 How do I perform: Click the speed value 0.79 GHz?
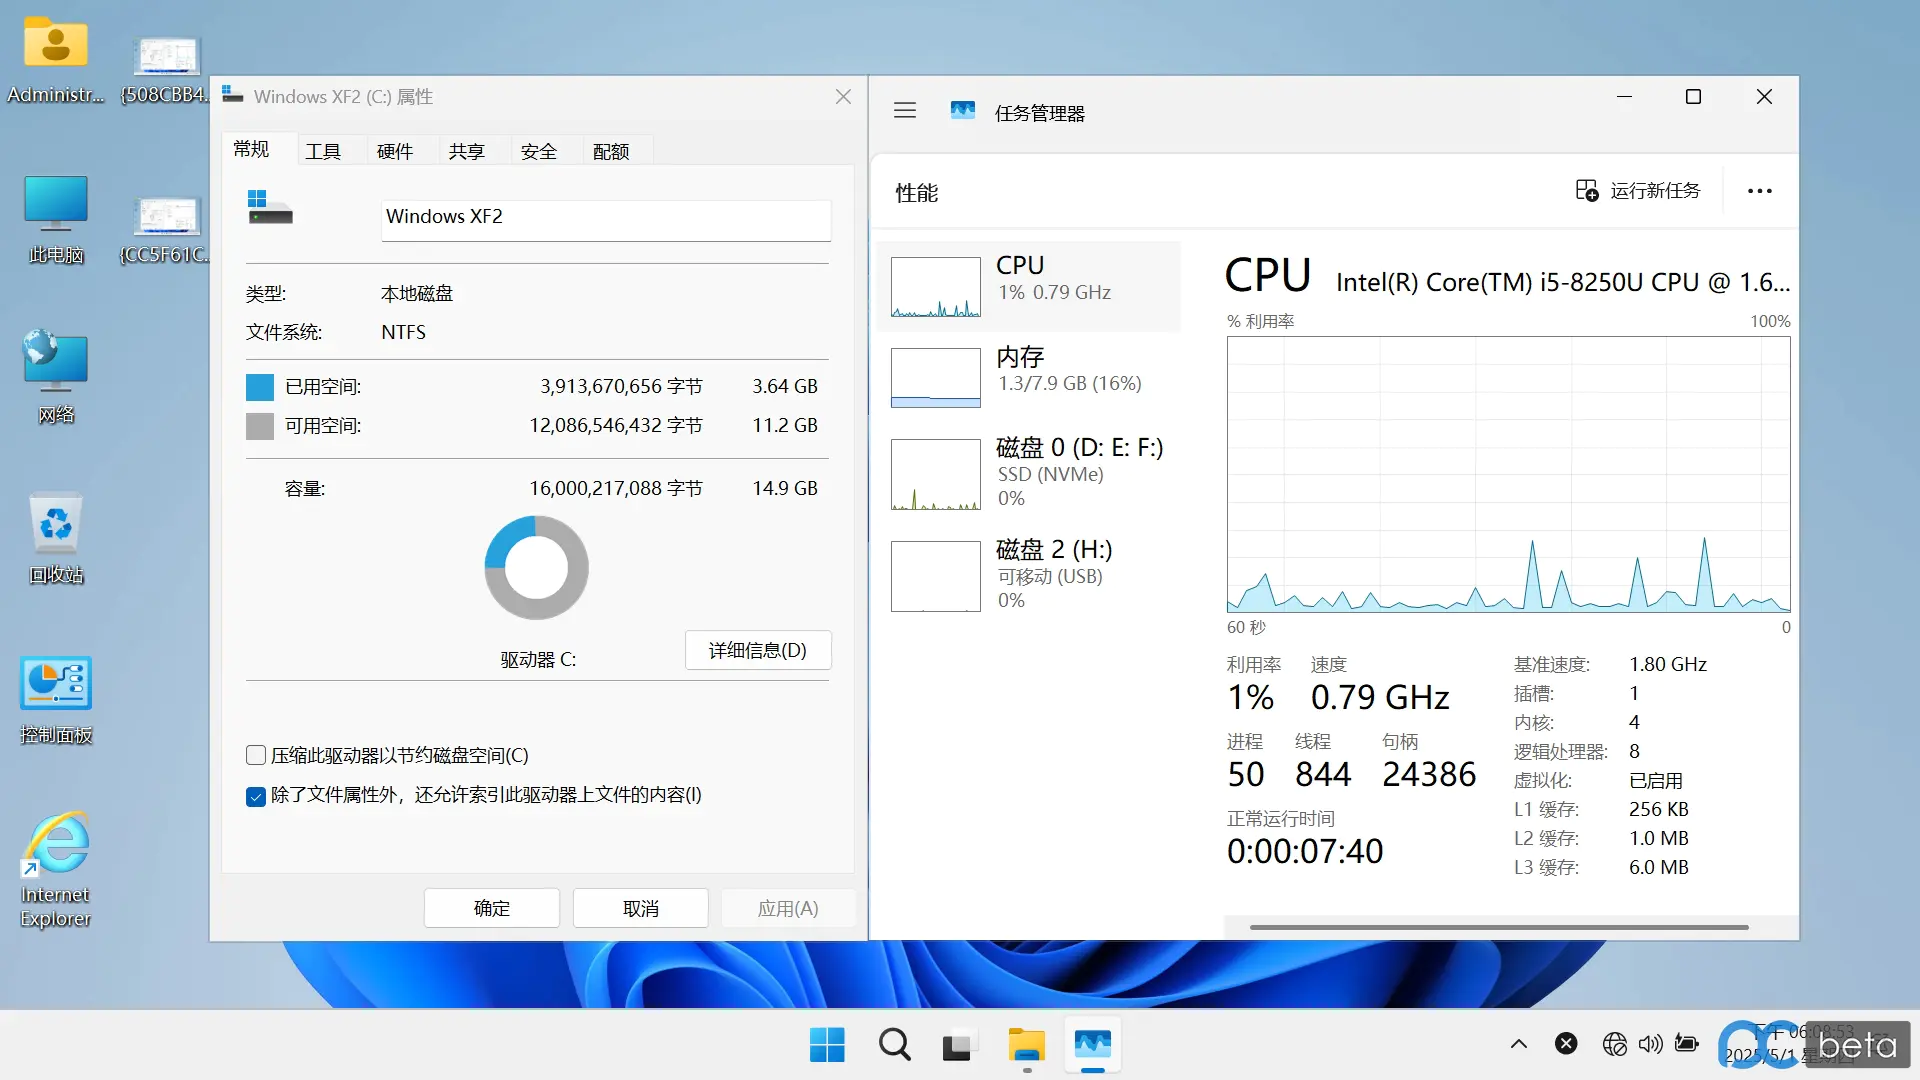point(1380,697)
